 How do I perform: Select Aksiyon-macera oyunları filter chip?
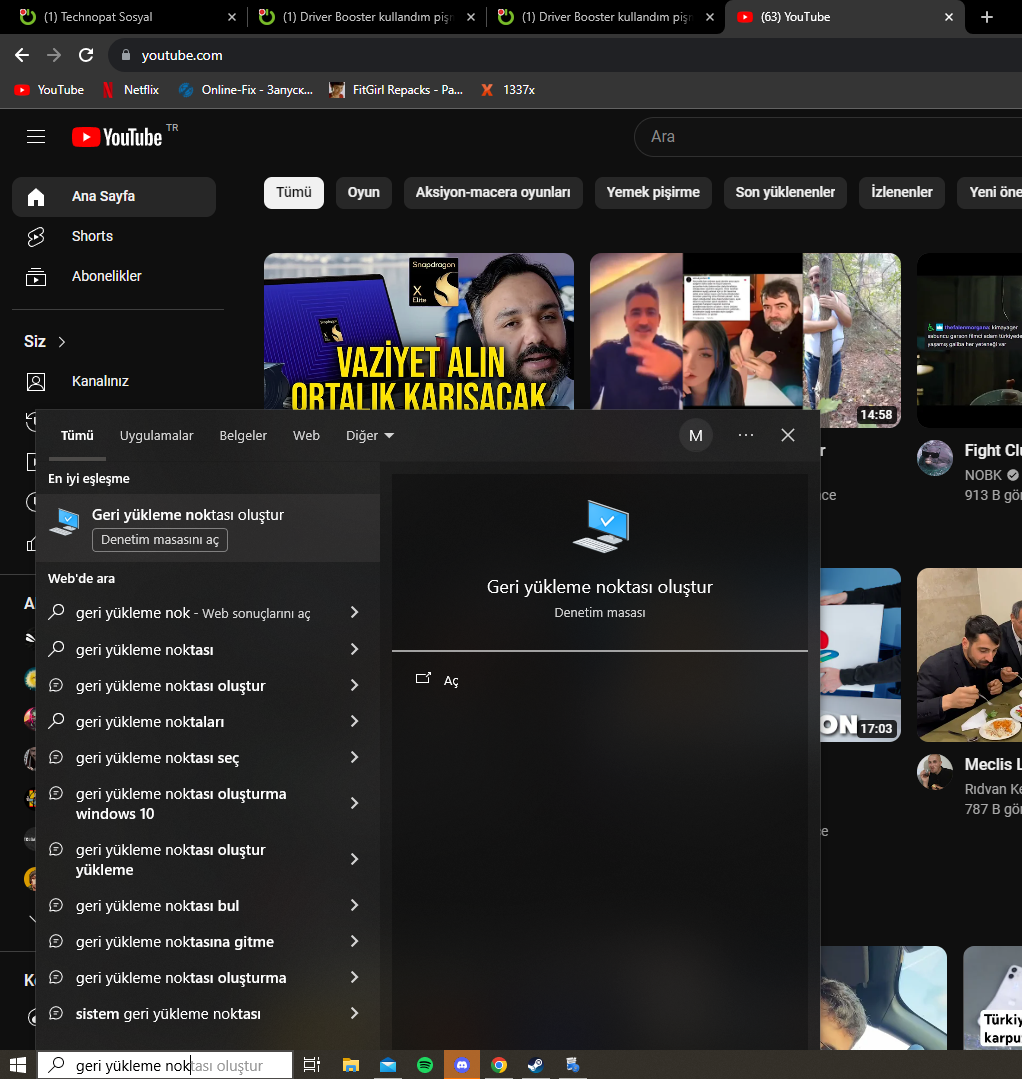tap(493, 193)
